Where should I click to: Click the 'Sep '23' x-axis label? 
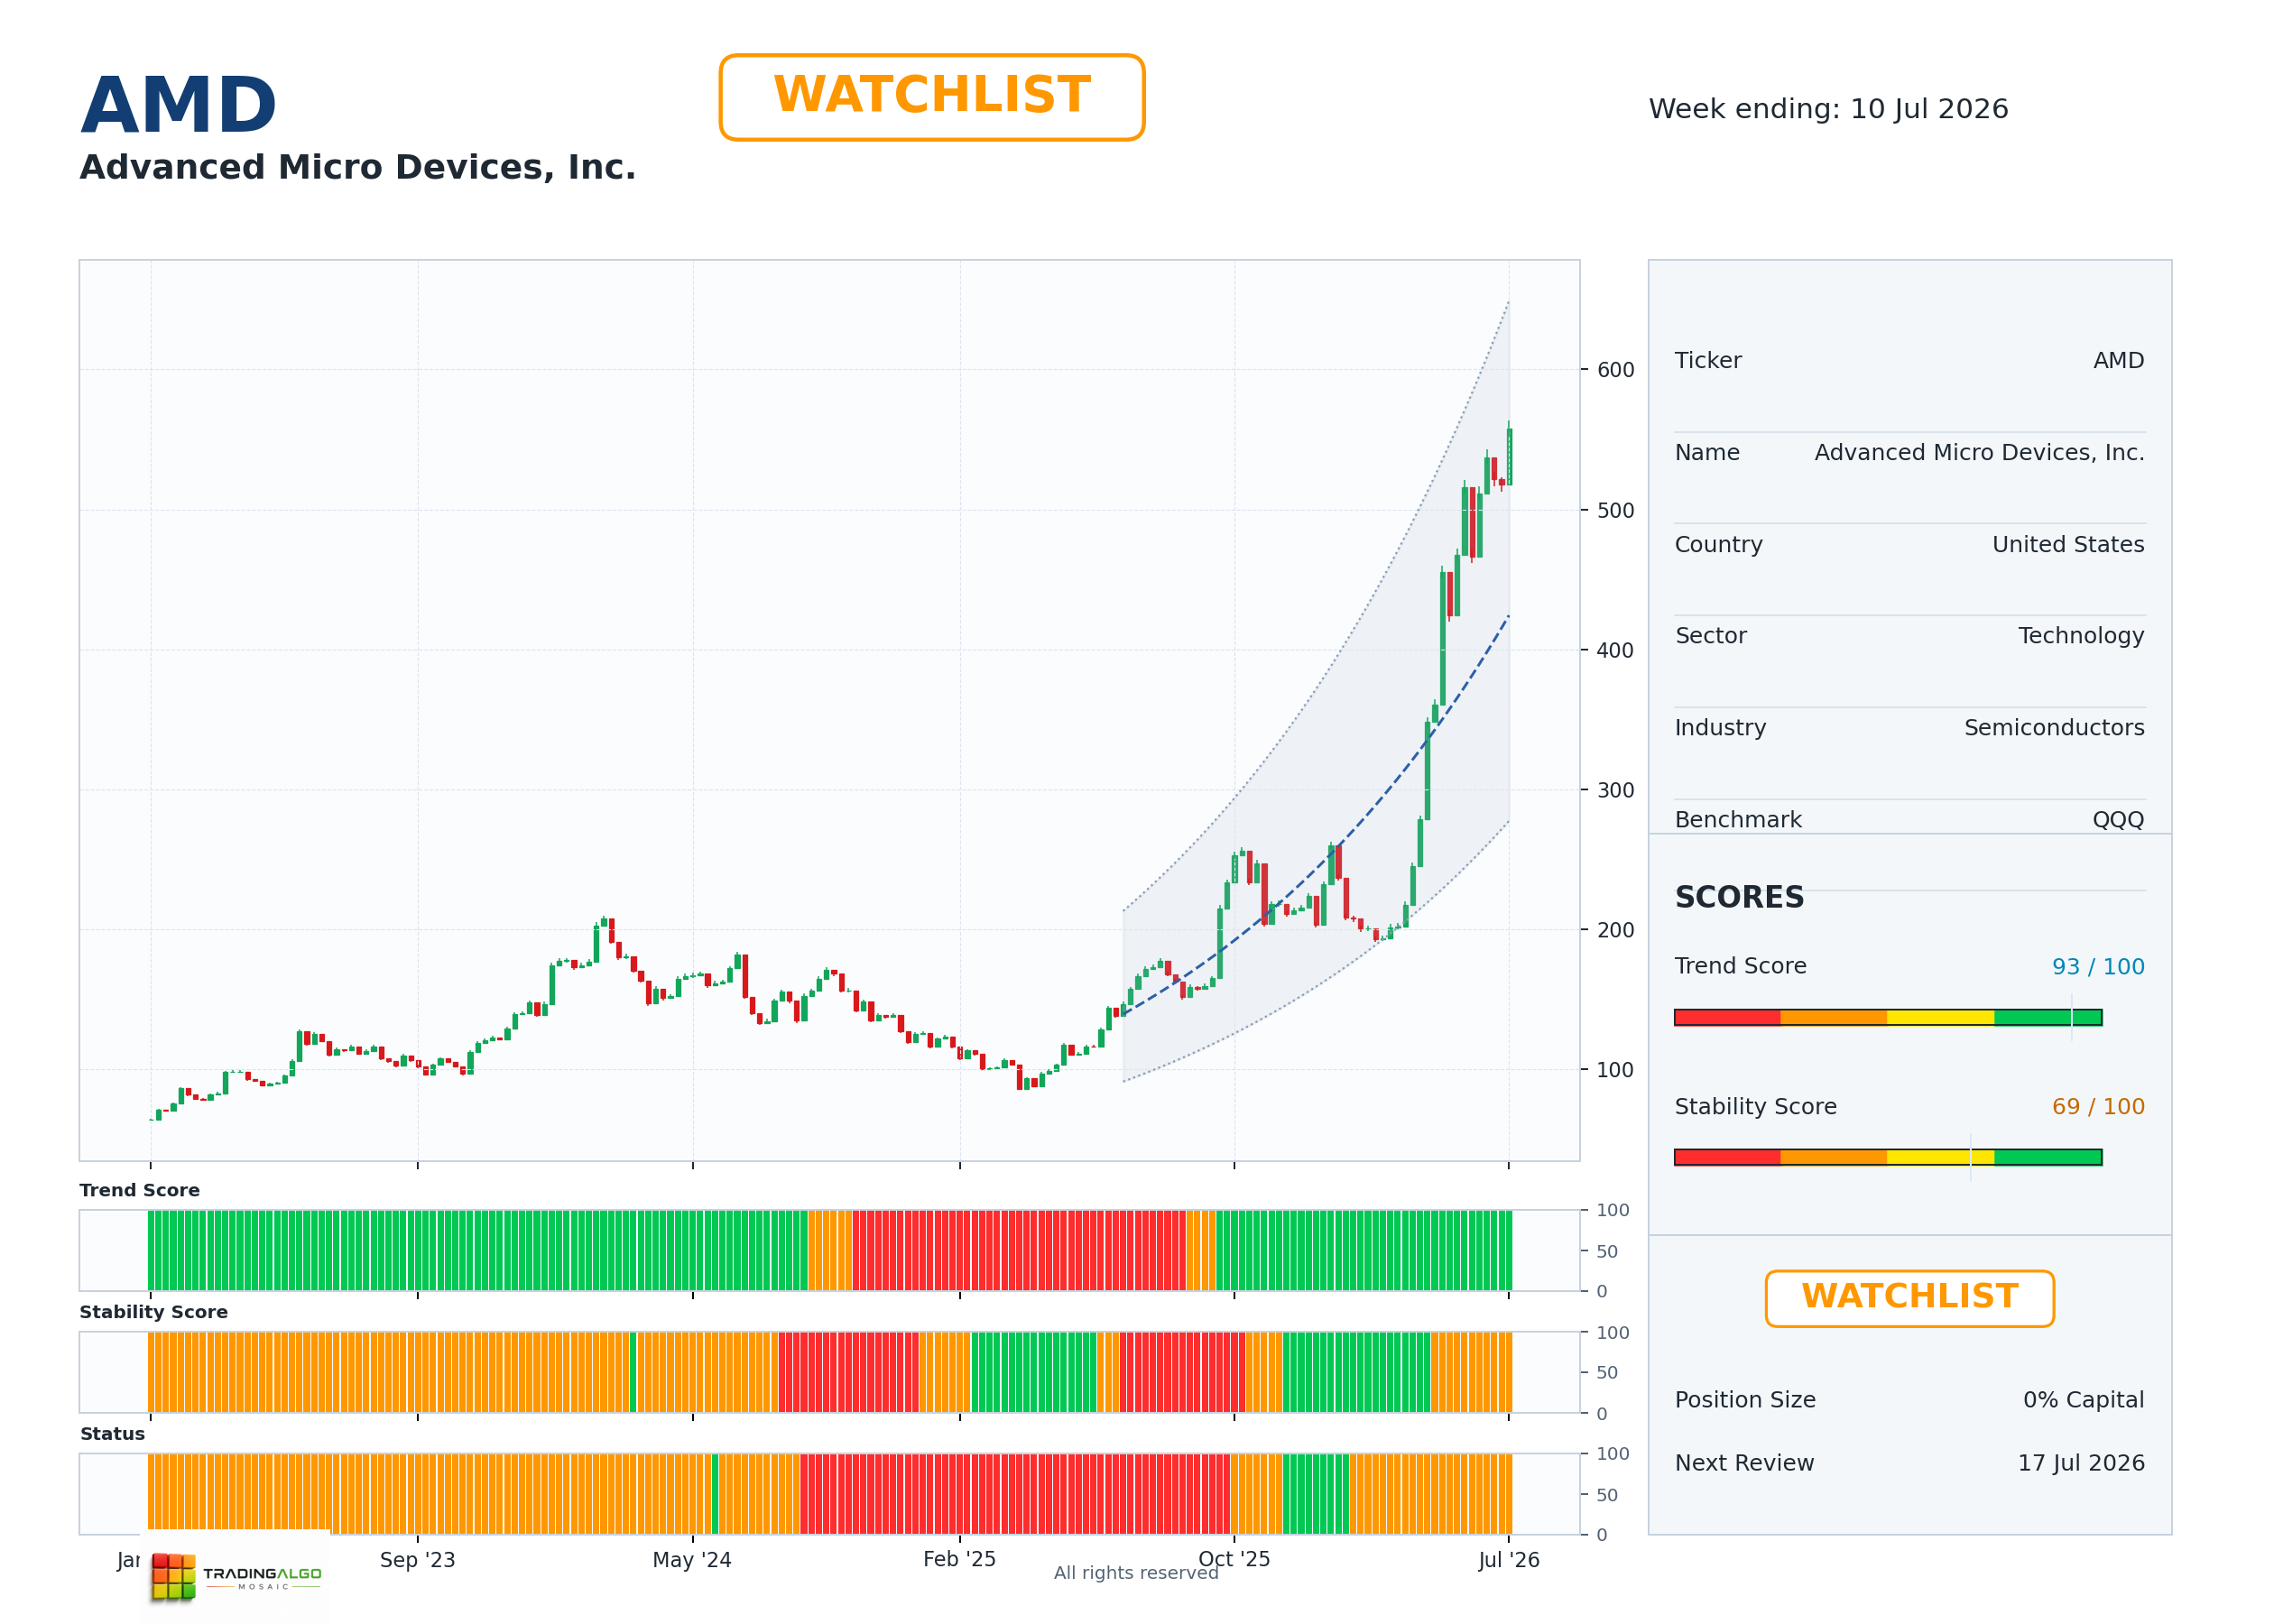coord(417,1560)
